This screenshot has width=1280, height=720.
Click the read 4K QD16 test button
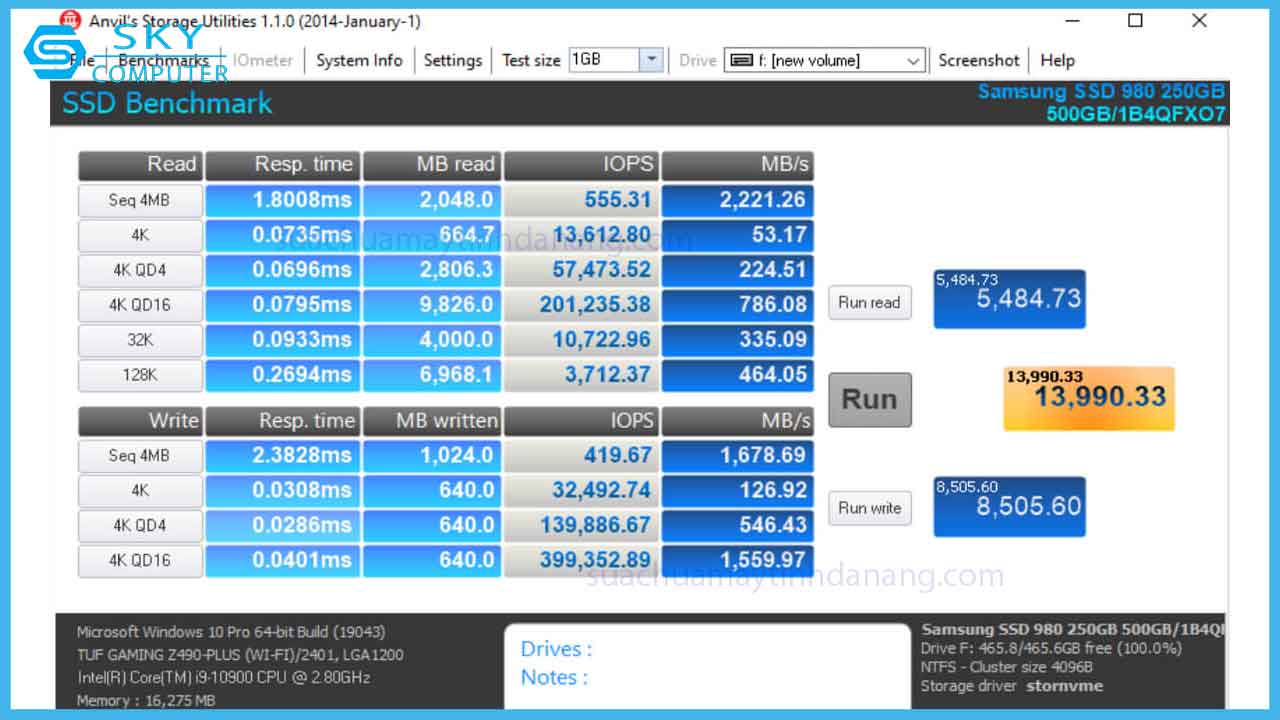(x=140, y=305)
